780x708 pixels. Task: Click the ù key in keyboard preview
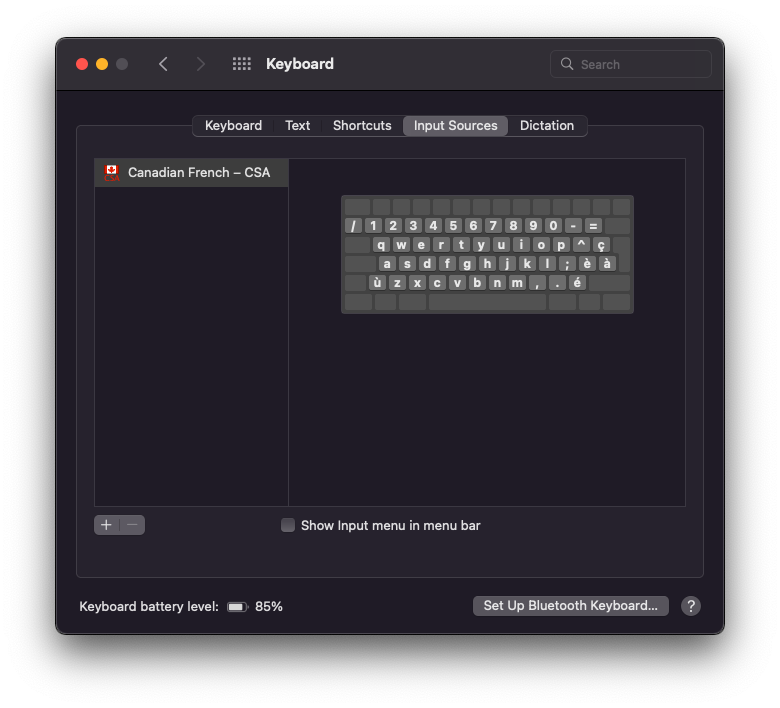pyautogui.click(x=377, y=283)
